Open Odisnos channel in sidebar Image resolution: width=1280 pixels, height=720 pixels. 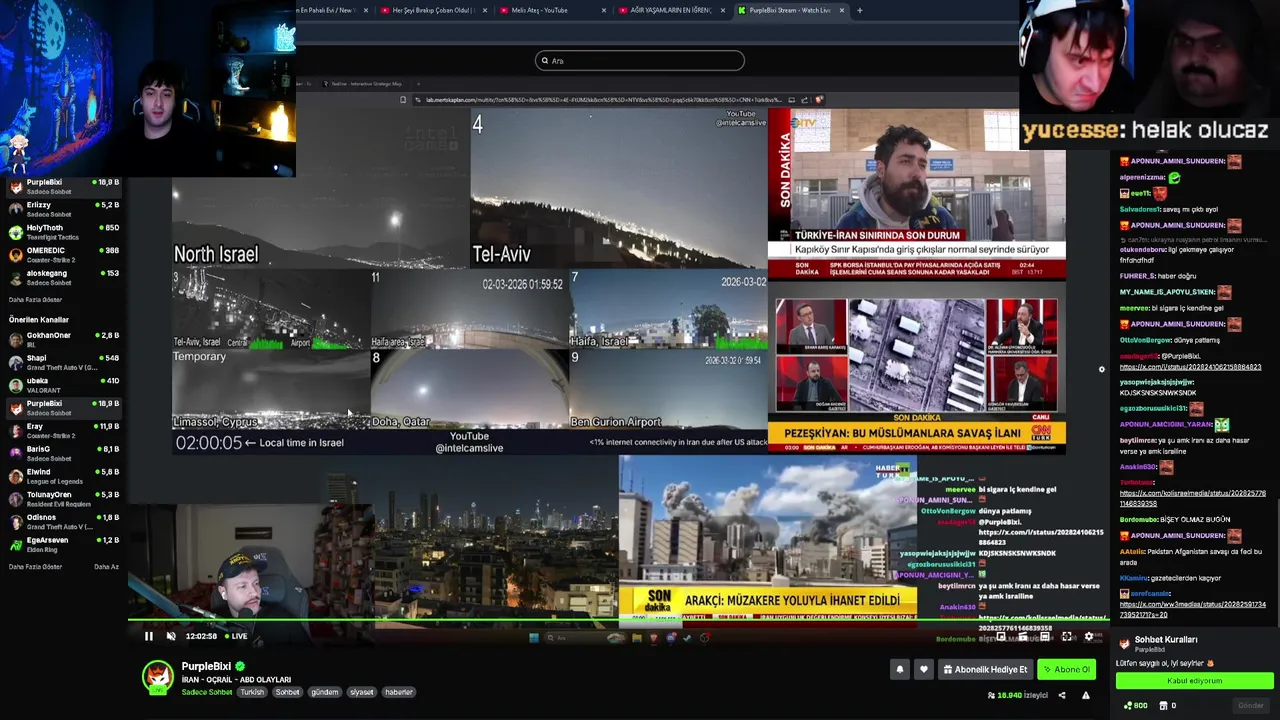coord(64,522)
